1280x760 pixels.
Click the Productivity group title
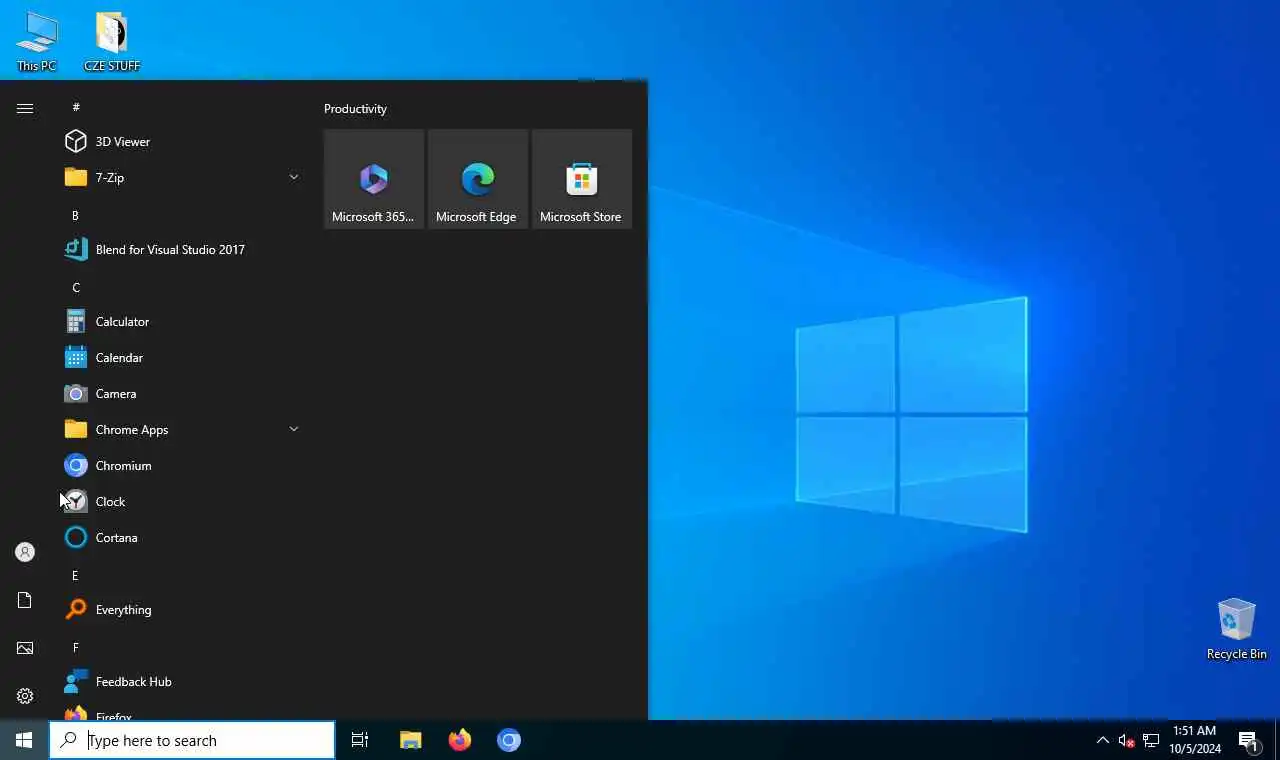point(355,109)
